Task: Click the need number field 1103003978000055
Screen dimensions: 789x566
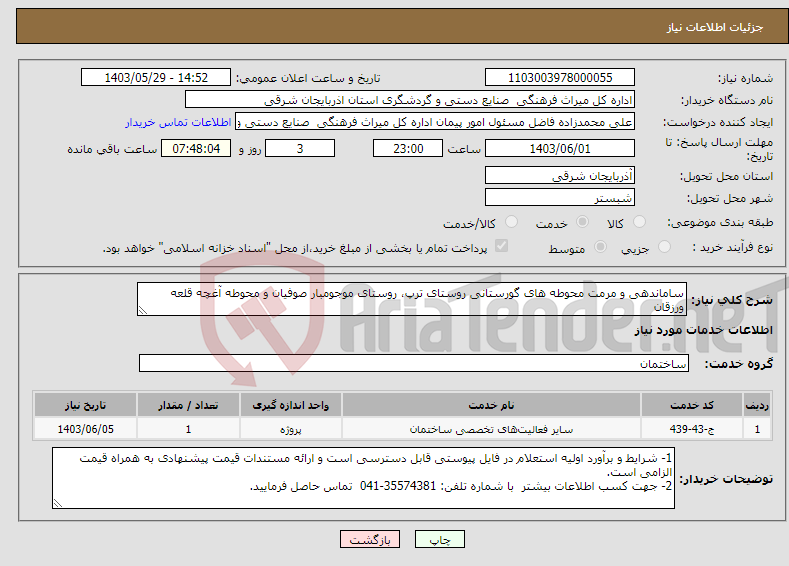Action: [x=560, y=77]
